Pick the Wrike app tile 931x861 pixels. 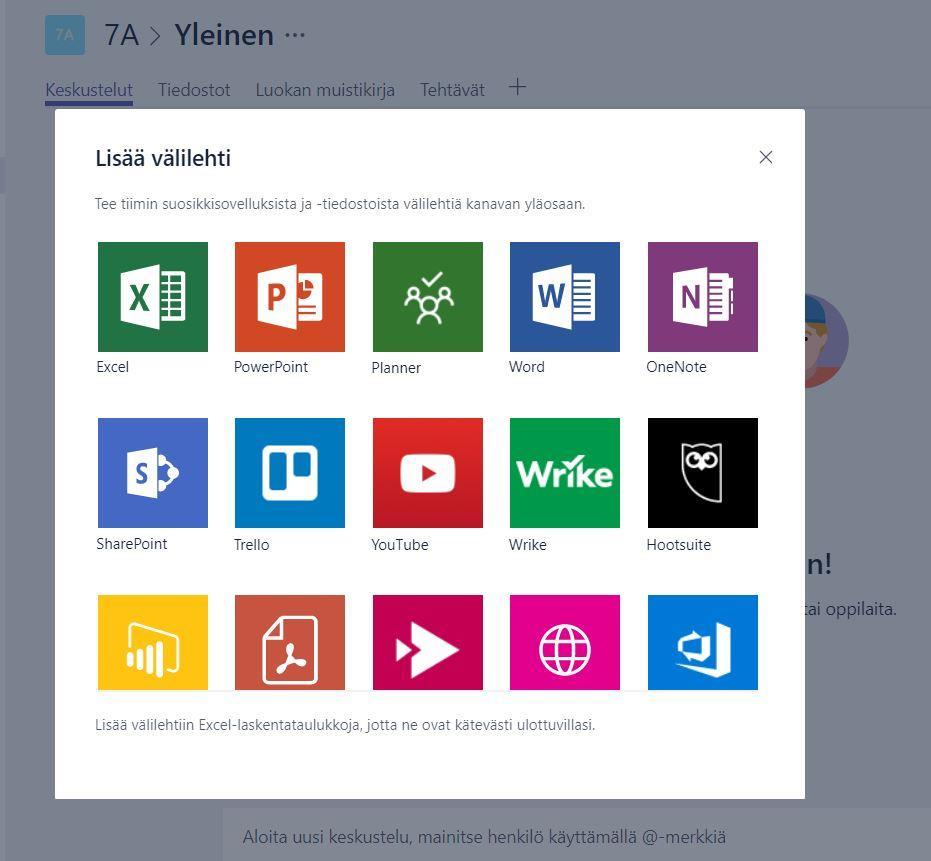point(565,473)
